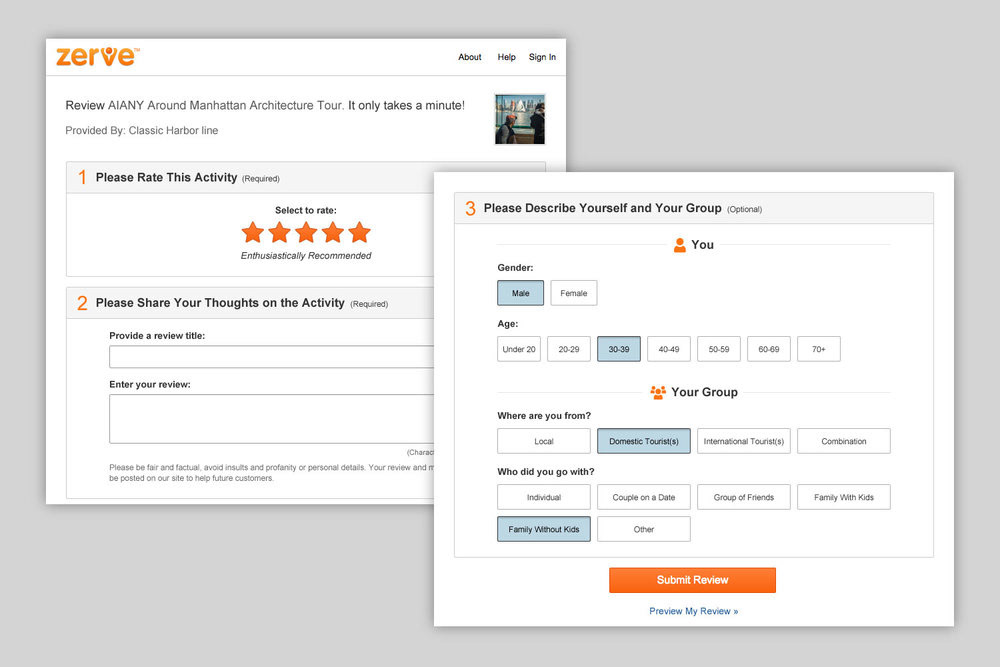
Task: Select Couple on a Date option
Action: pyautogui.click(x=643, y=497)
